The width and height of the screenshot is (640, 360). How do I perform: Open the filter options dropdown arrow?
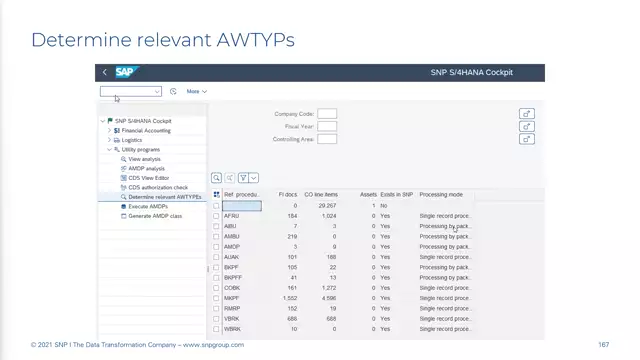click(253, 178)
